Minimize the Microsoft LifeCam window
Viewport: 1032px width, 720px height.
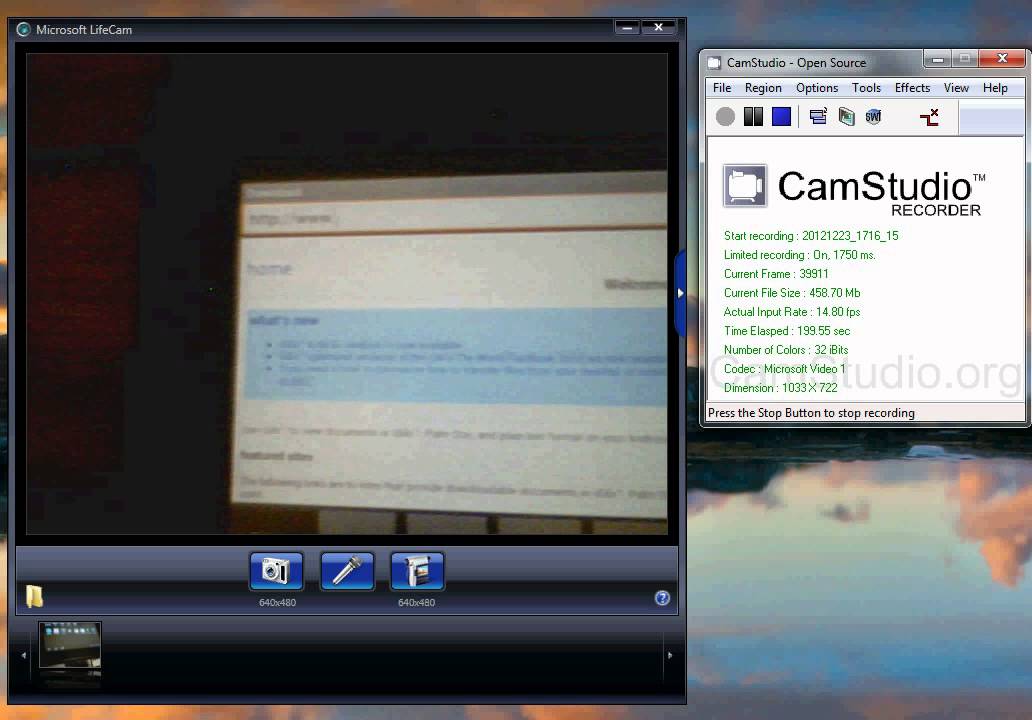[x=627, y=28]
